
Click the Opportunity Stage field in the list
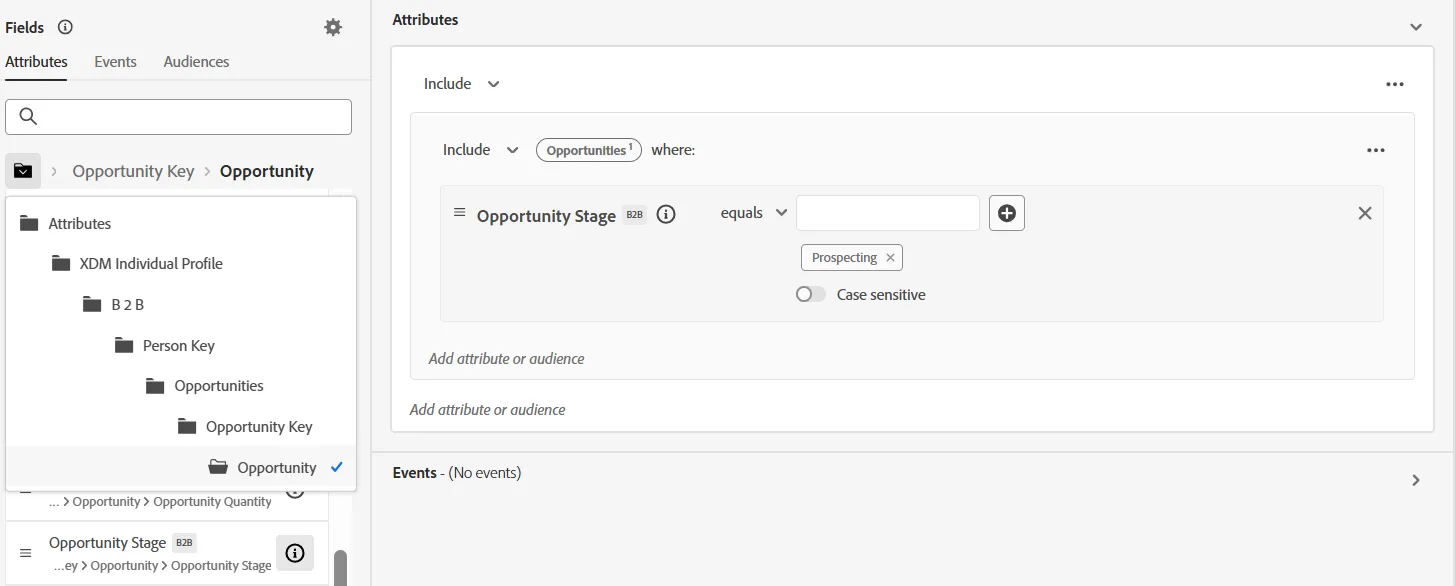click(167, 553)
